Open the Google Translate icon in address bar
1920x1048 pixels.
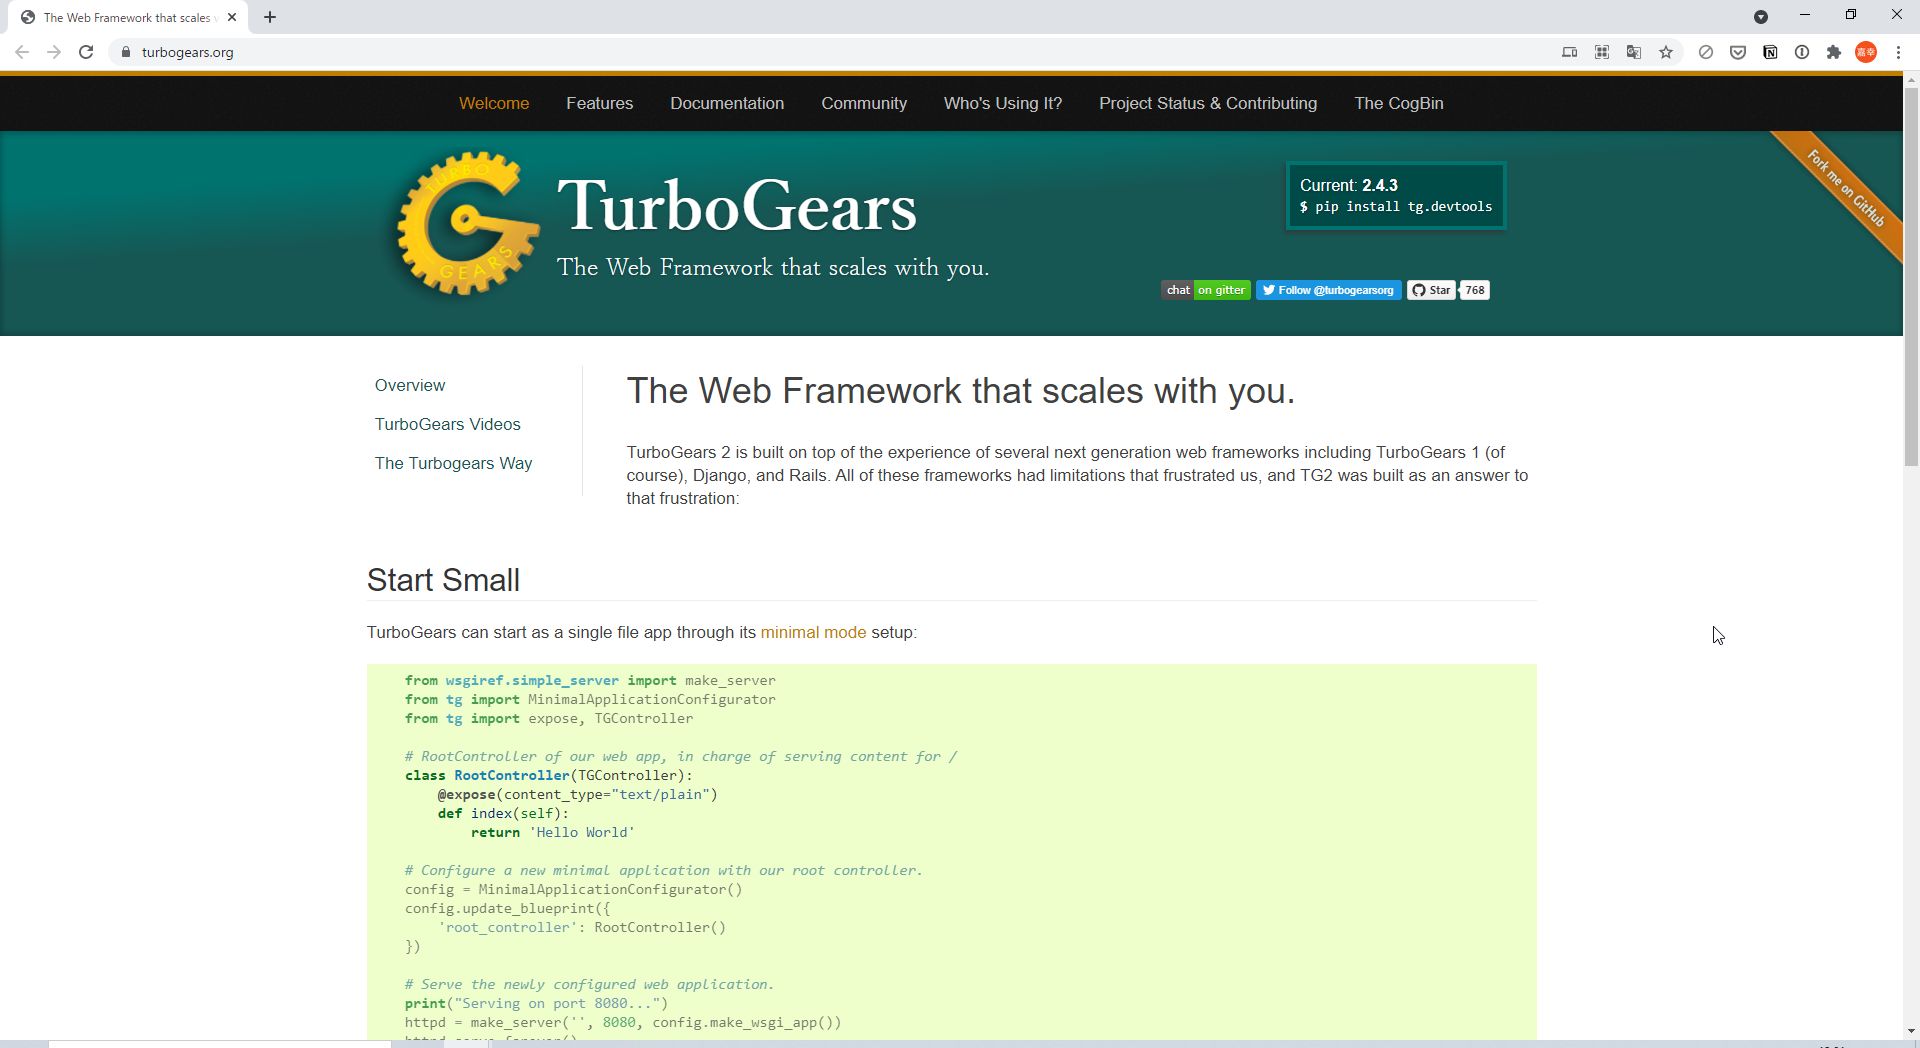[1634, 52]
